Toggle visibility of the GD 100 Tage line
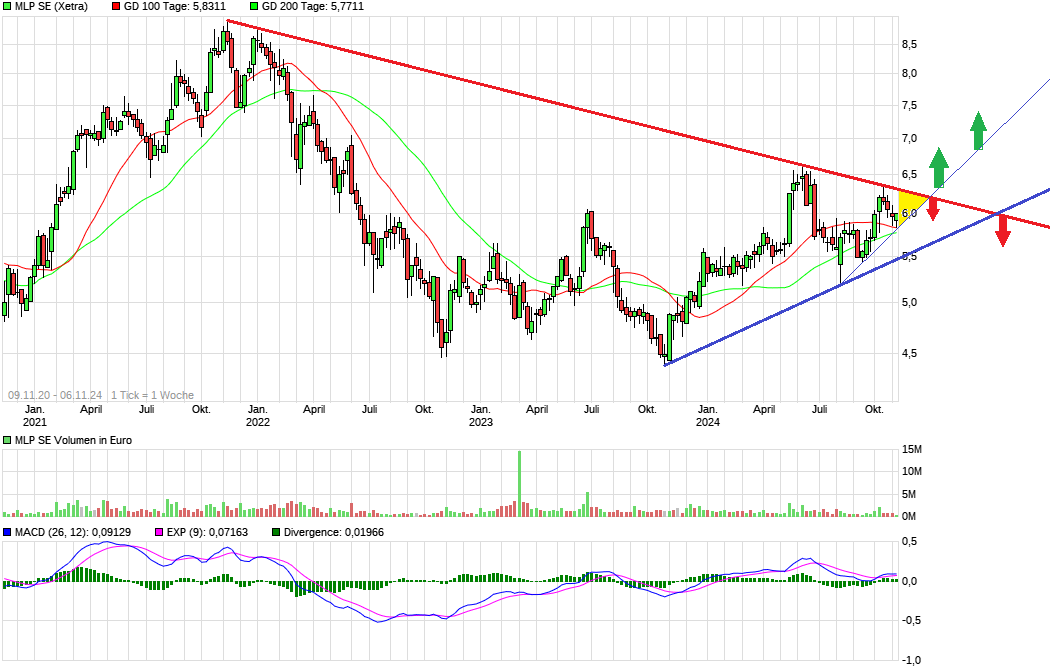Viewport: 1050px width, 670px height. (x=114, y=6)
